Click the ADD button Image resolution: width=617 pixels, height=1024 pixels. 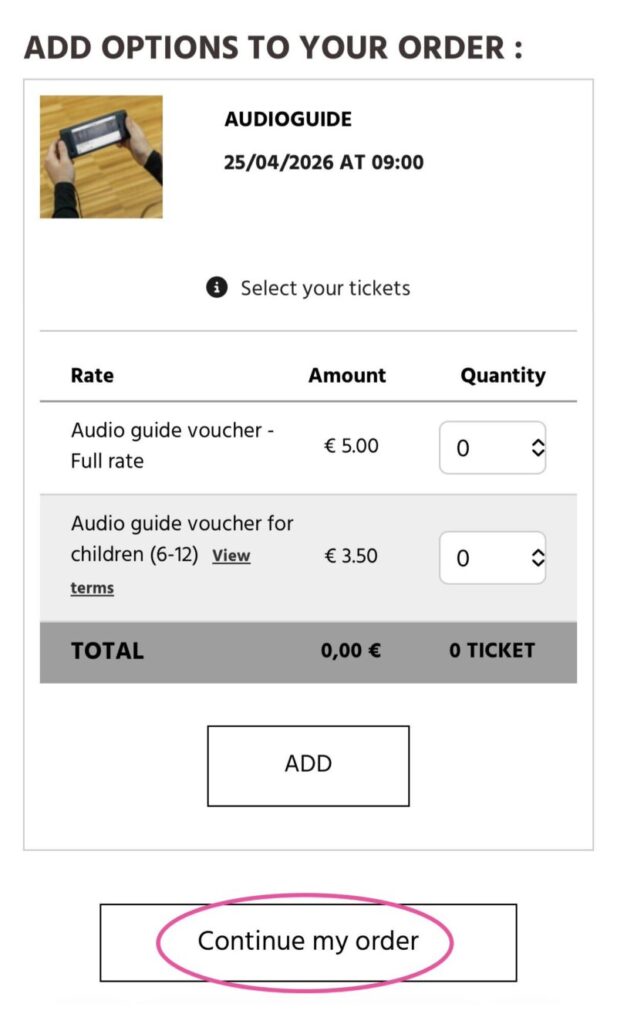click(308, 766)
